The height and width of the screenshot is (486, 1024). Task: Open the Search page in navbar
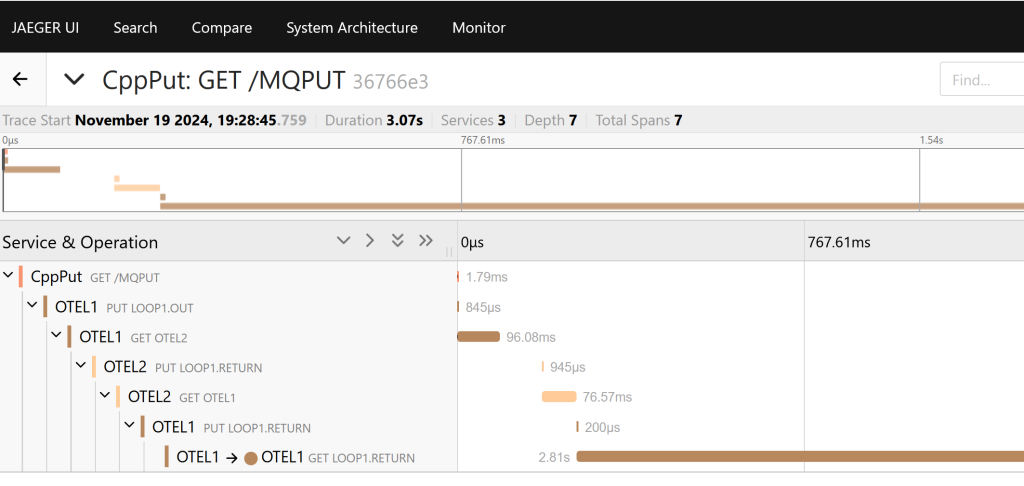135,27
